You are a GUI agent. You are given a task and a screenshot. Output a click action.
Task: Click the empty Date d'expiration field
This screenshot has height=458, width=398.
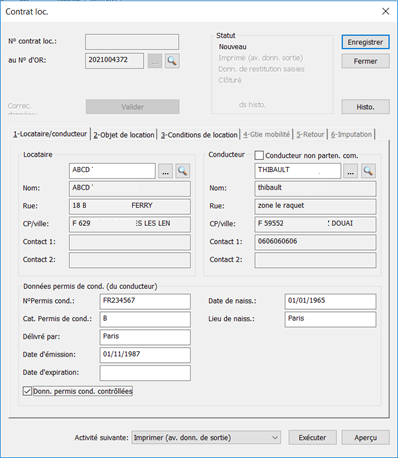(145, 373)
